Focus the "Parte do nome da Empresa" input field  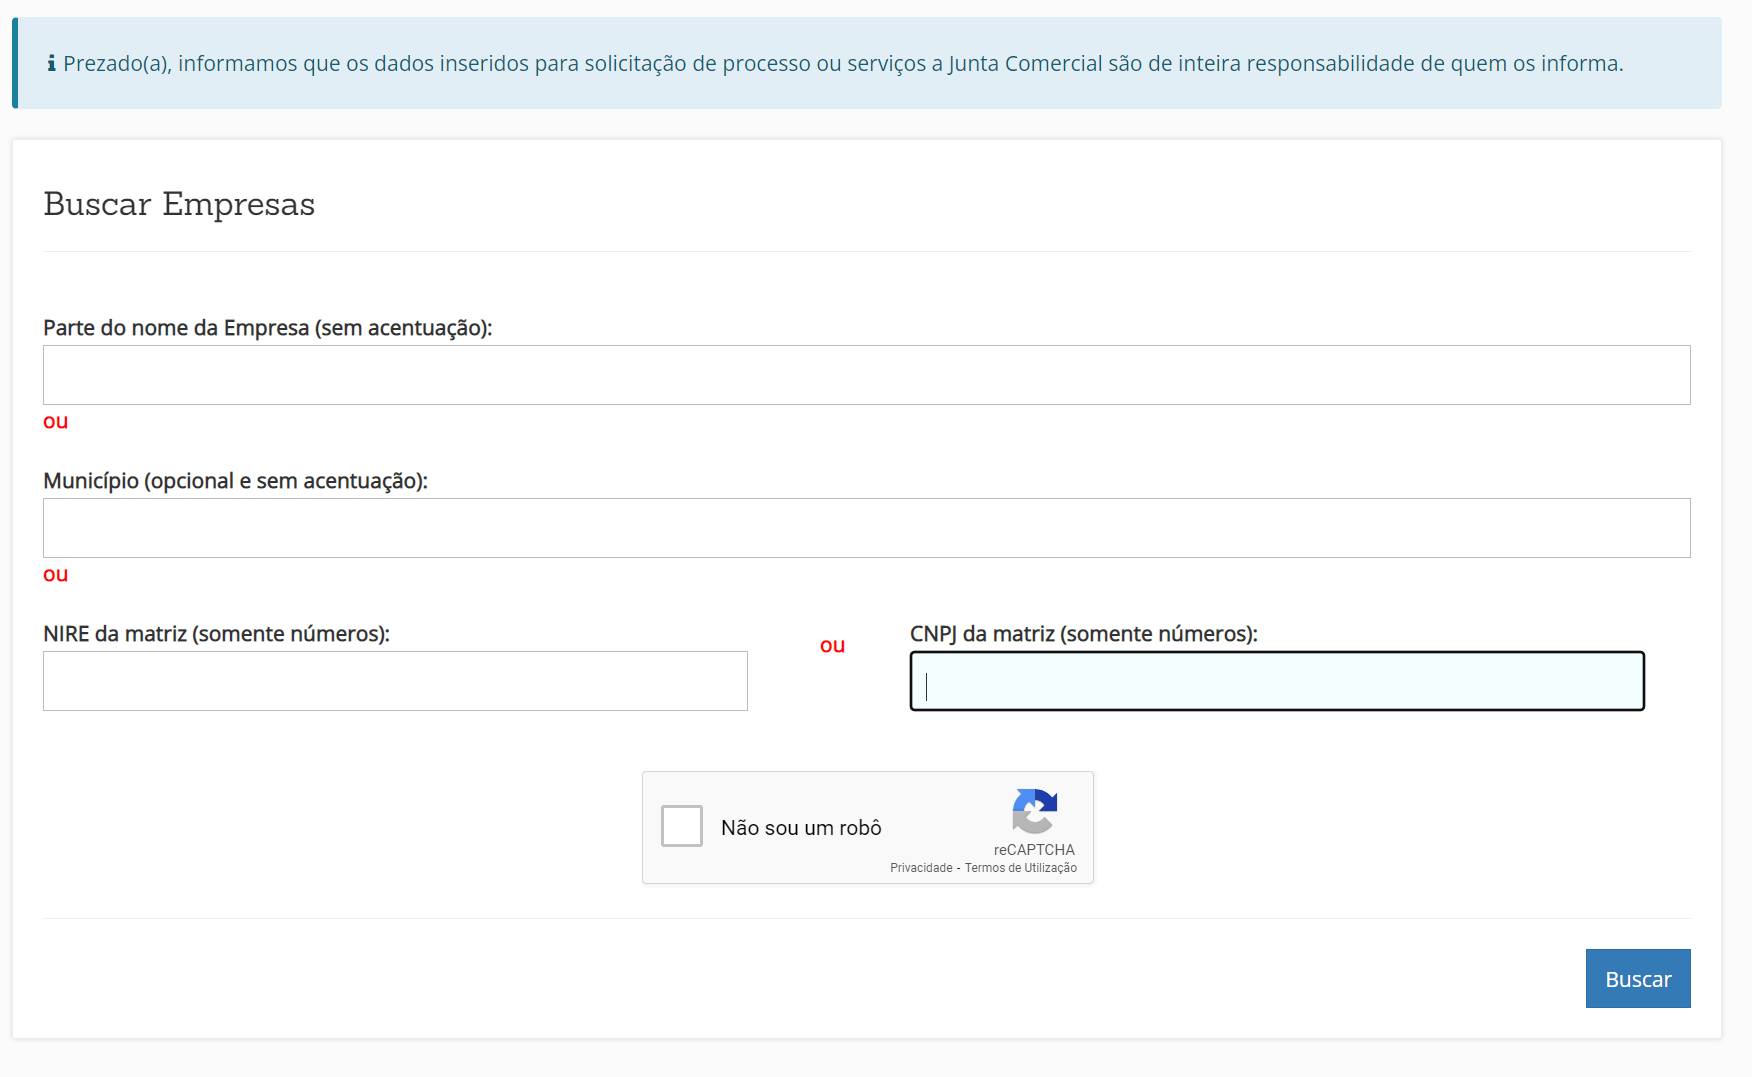tap(866, 375)
